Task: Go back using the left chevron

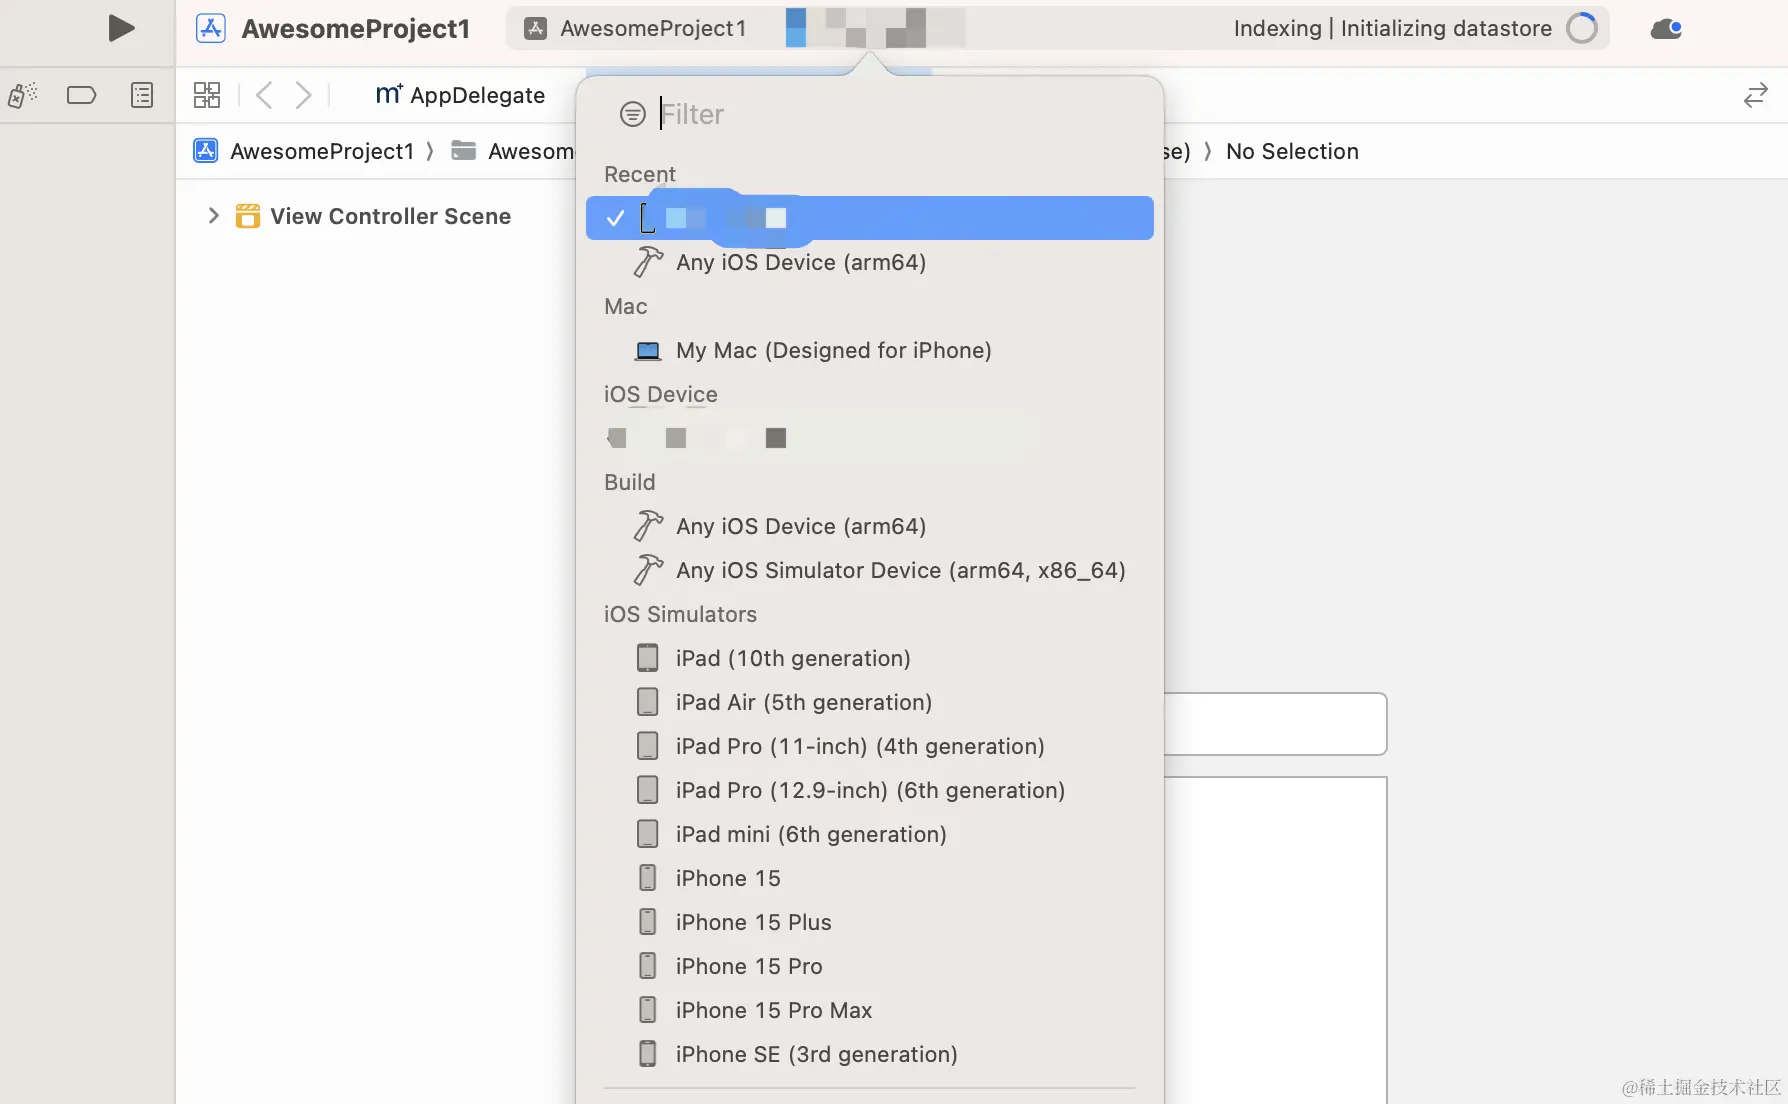Action: coord(264,95)
